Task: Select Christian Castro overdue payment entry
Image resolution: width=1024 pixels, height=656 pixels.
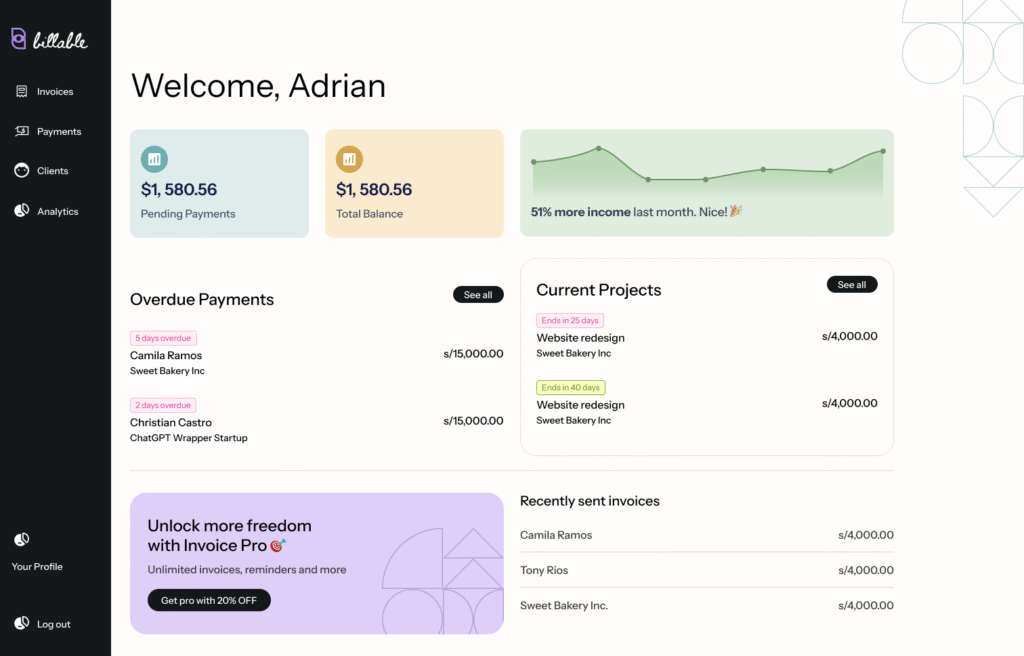Action: tap(171, 423)
